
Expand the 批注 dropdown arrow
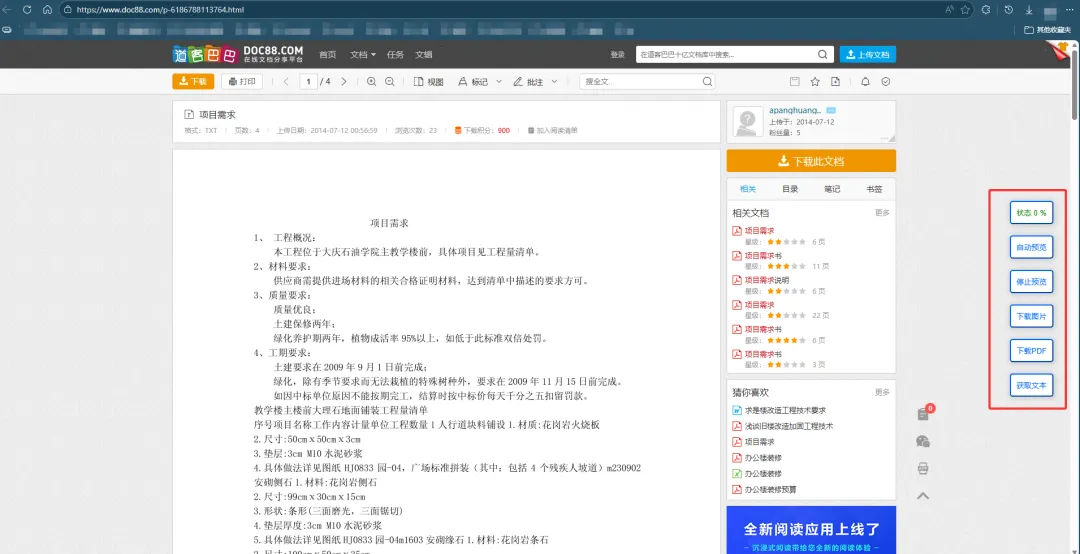click(554, 81)
